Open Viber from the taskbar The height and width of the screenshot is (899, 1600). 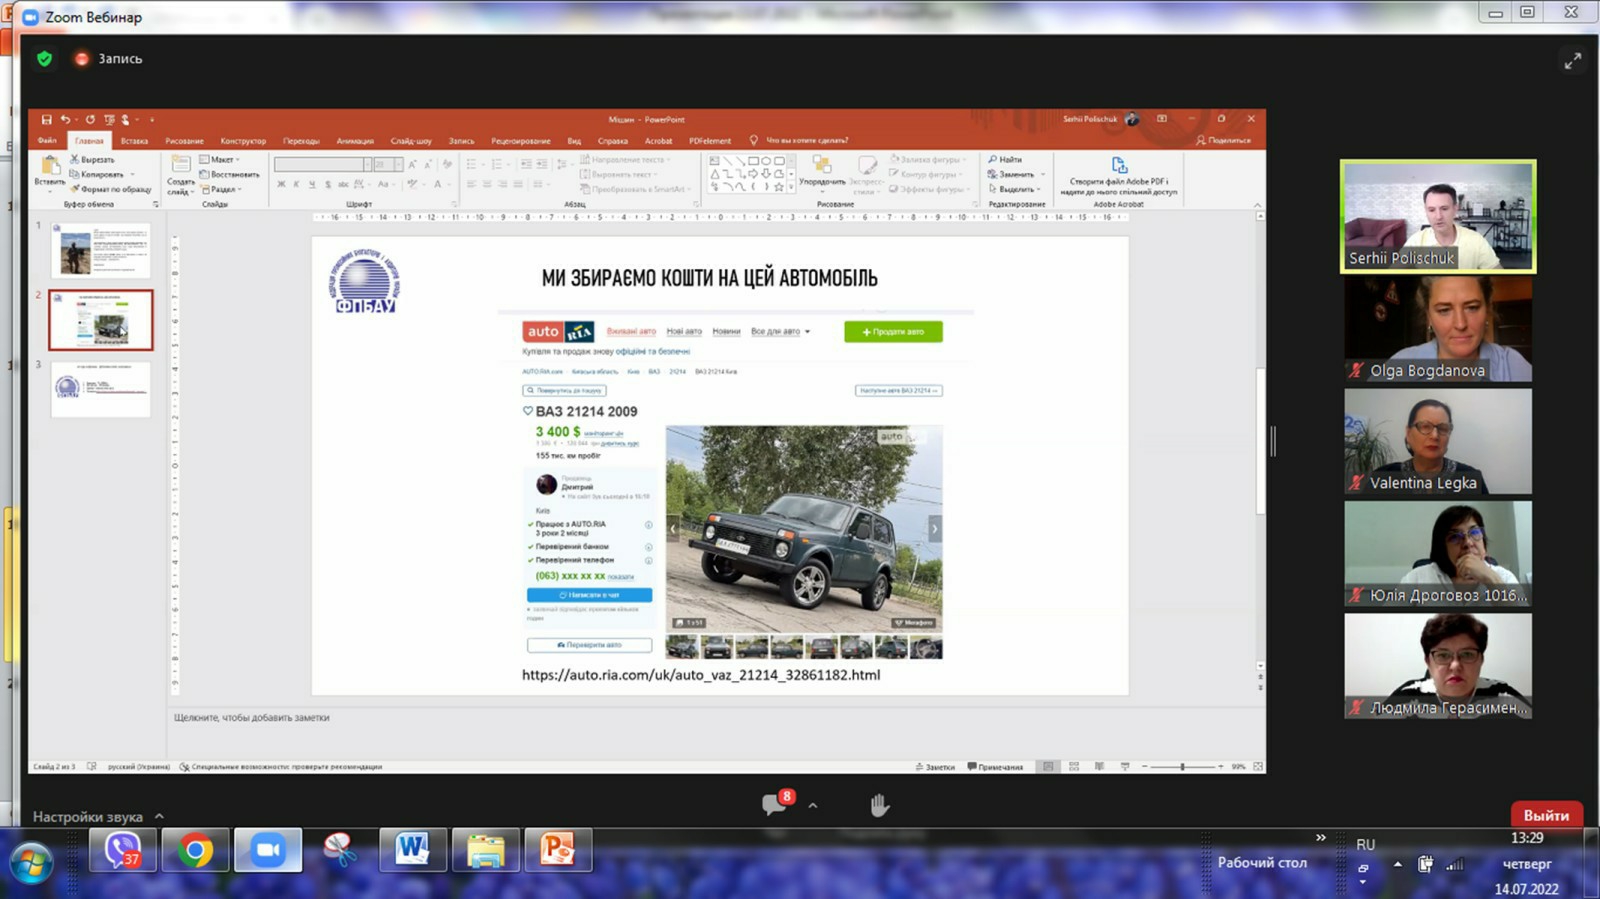pos(122,851)
